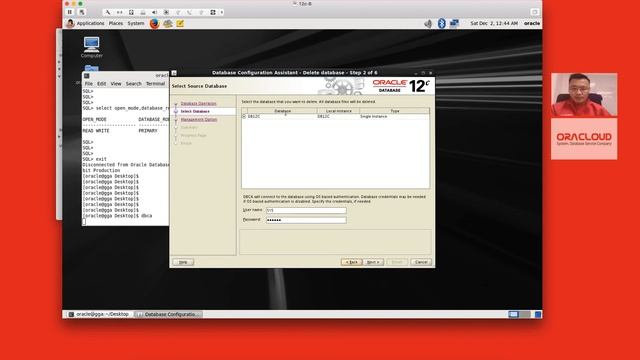Click the volume icon in GNOME panel
The height and width of the screenshot is (360, 640).
[428, 24]
